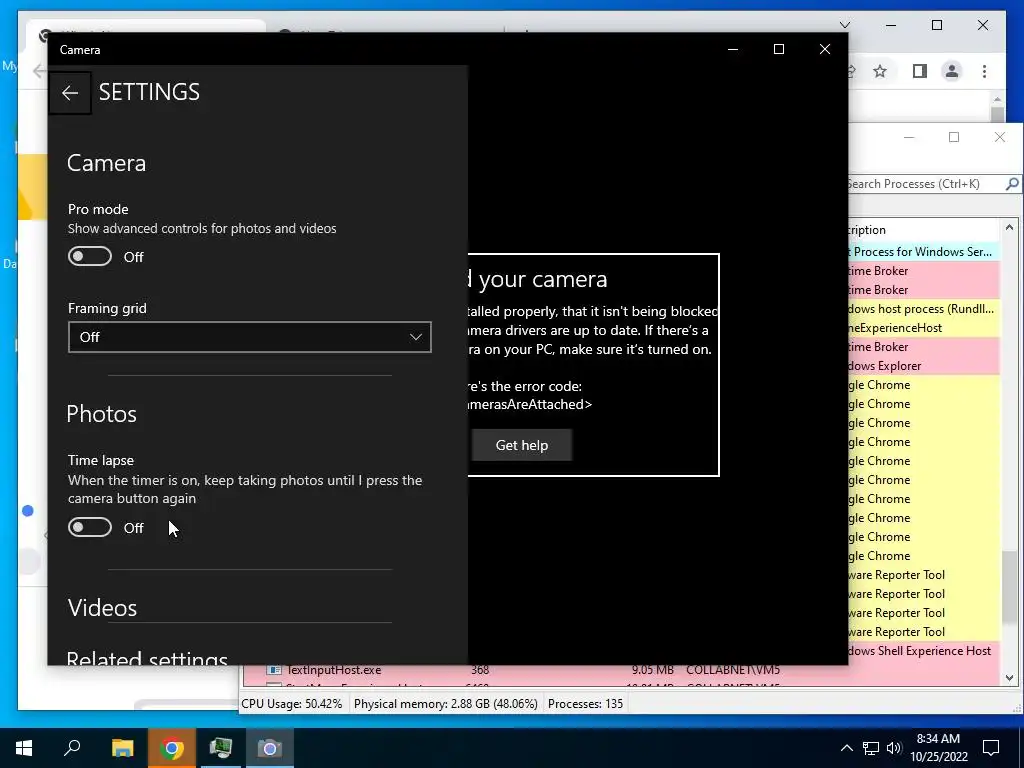Click Processes: 135 status entry
The image size is (1024, 768).
click(x=586, y=704)
